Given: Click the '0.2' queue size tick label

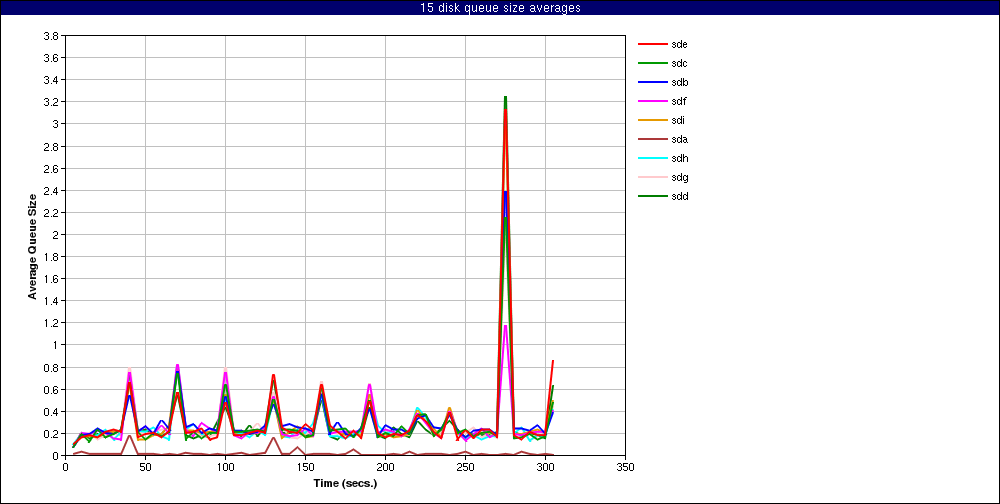Looking at the screenshot, I should pyautogui.click(x=51, y=434).
